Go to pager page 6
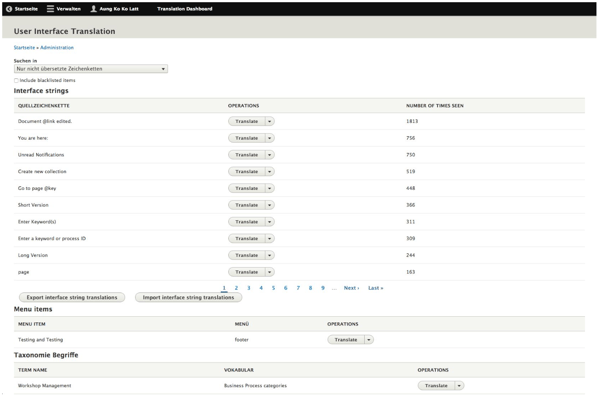The image size is (600, 396). (285, 288)
